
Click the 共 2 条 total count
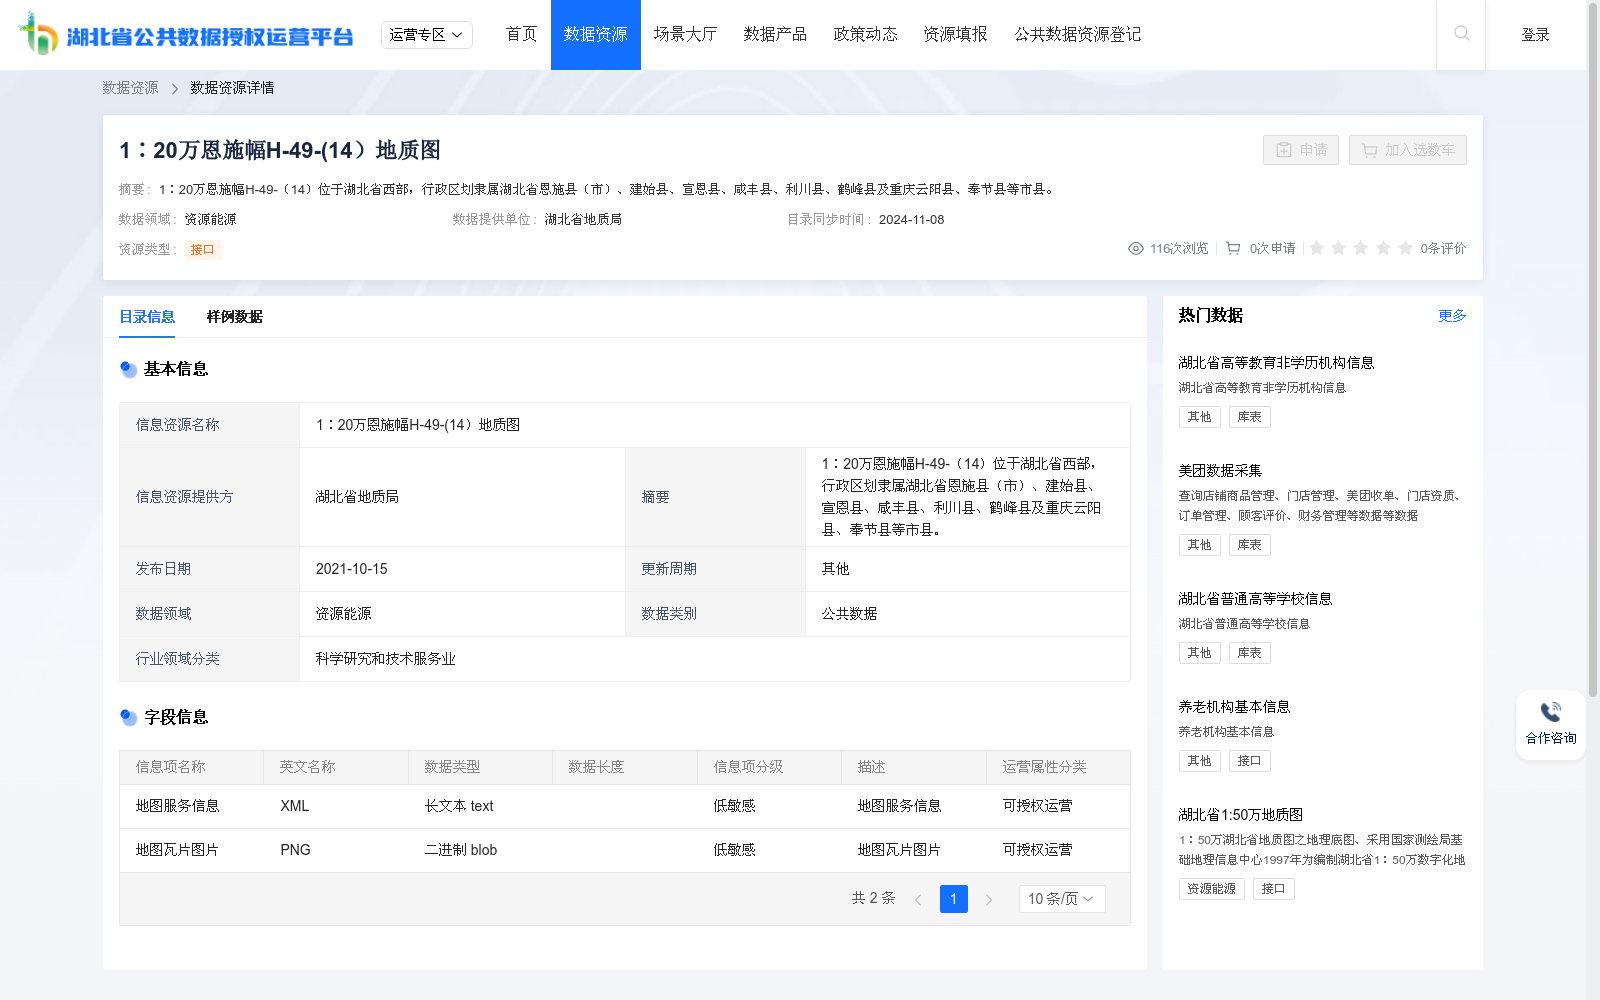(873, 898)
